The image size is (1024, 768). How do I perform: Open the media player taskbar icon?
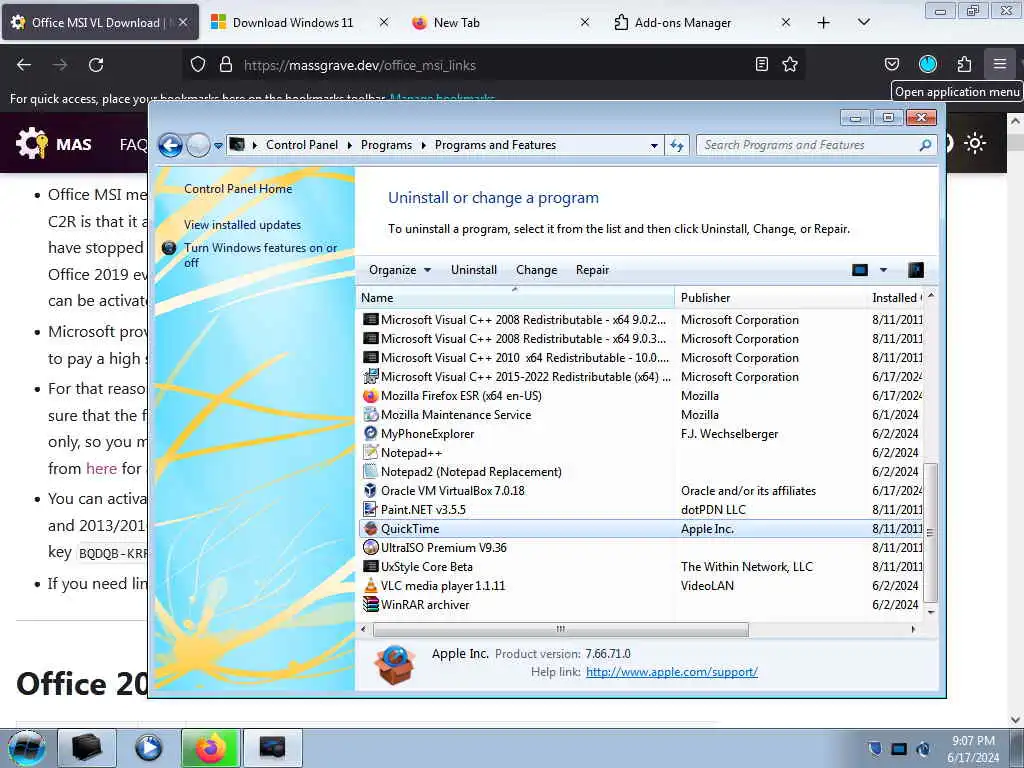(x=148, y=748)
